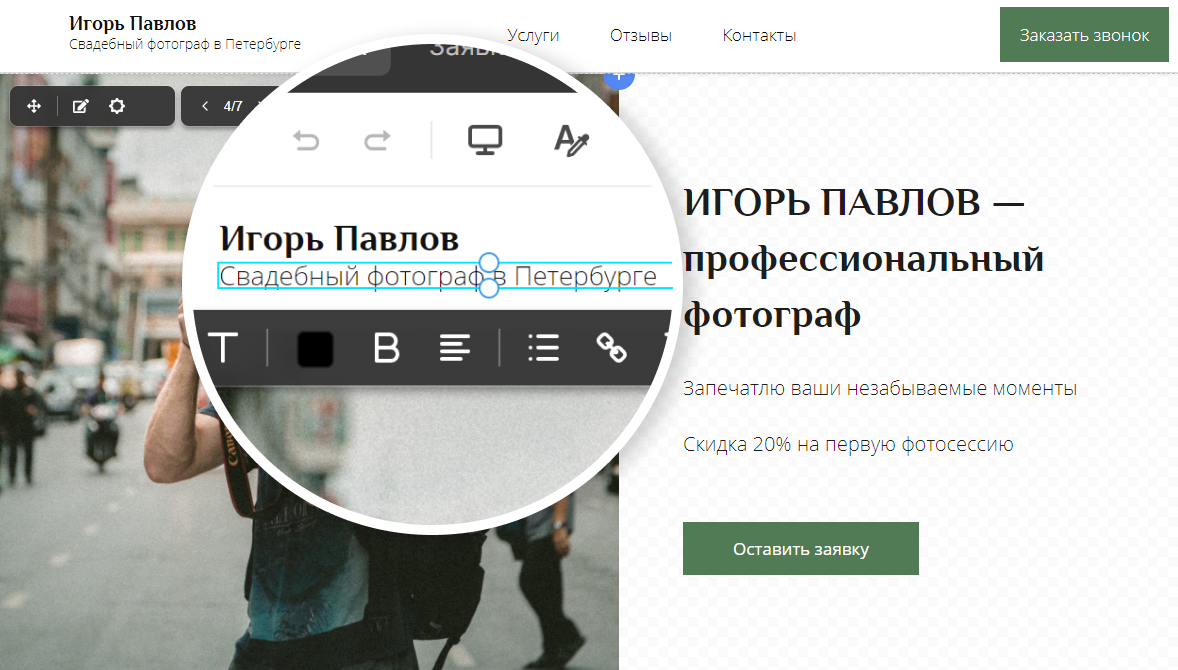Select header subtitle Свадебный фотограф в Петербурге
This screenshot has width=1178, height=670.
(185, 44)
